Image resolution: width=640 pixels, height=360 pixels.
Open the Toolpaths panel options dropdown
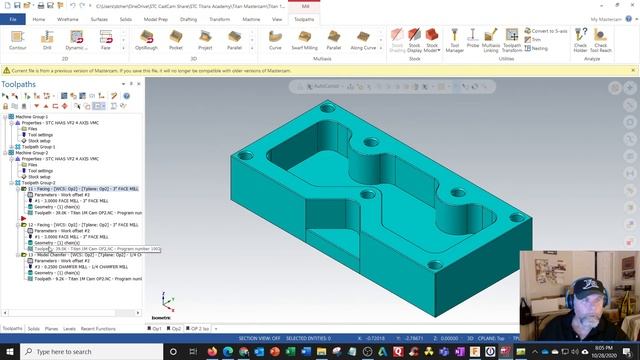123,84
